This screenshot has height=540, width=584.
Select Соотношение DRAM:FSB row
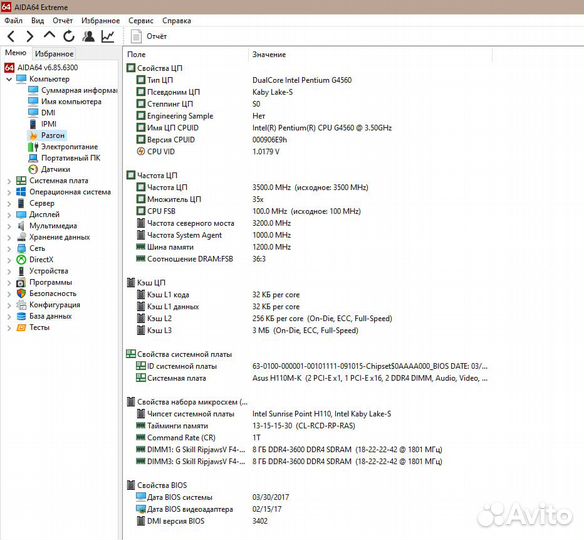pyautogui.click(x=201, y=259)
